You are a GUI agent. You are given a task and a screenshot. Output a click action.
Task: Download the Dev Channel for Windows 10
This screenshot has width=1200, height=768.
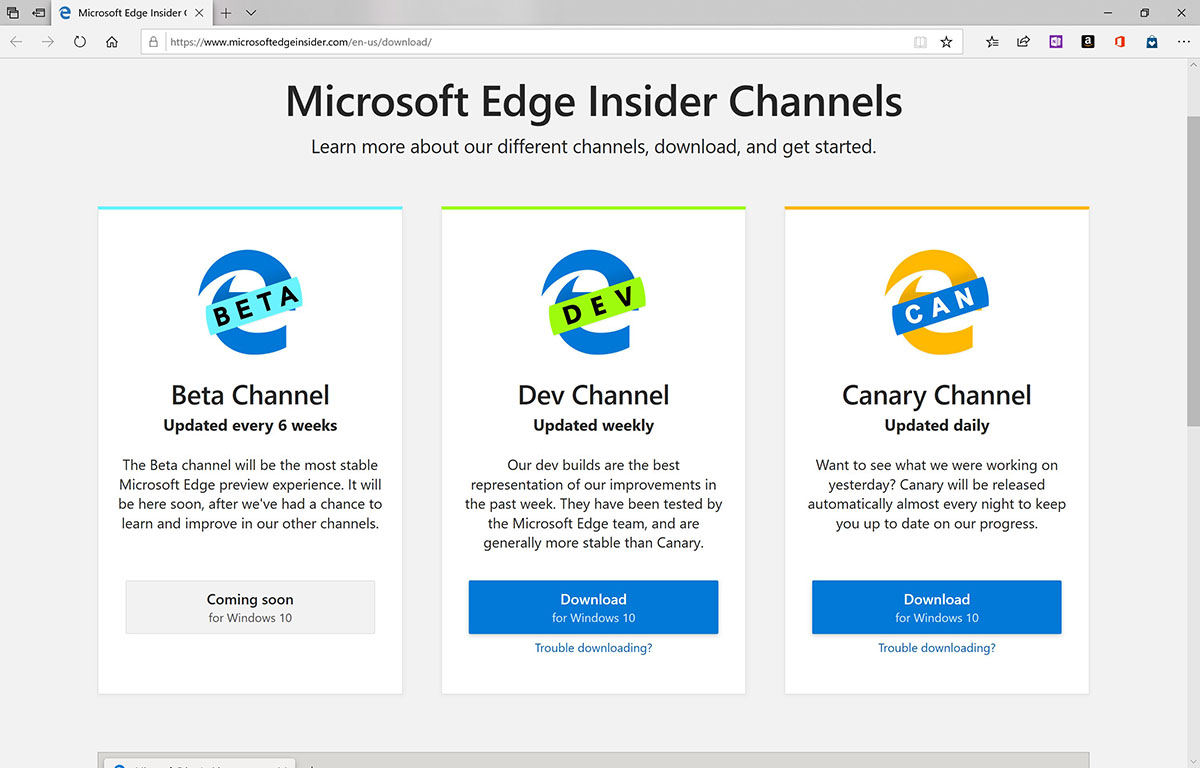(593, 607)
